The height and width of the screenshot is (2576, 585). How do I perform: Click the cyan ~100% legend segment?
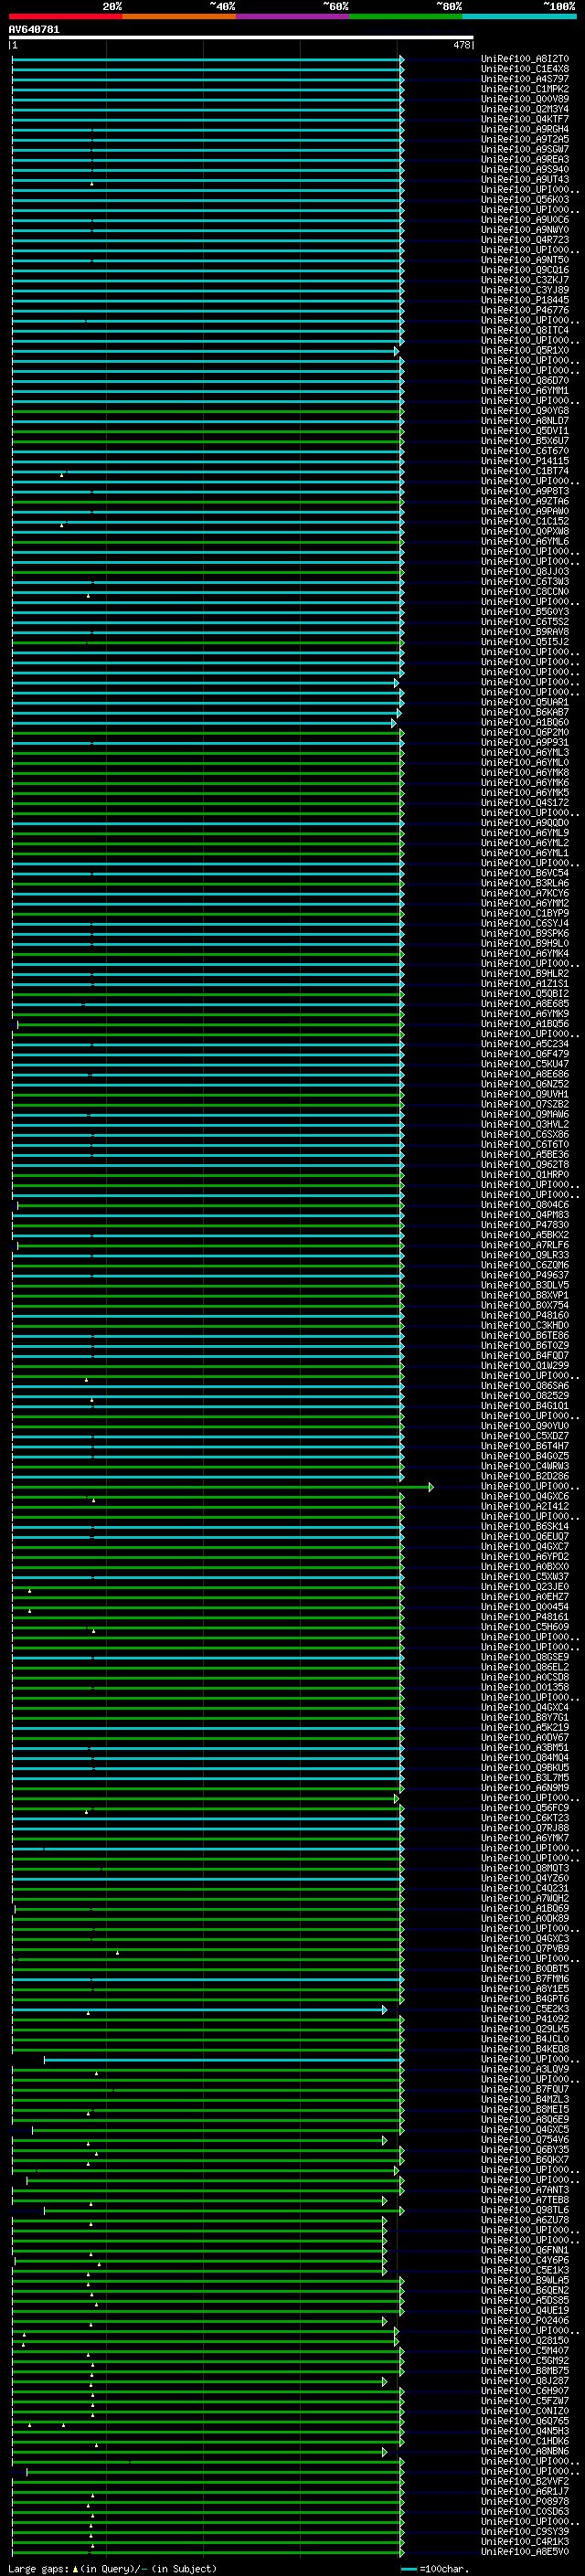coord(518,16)
